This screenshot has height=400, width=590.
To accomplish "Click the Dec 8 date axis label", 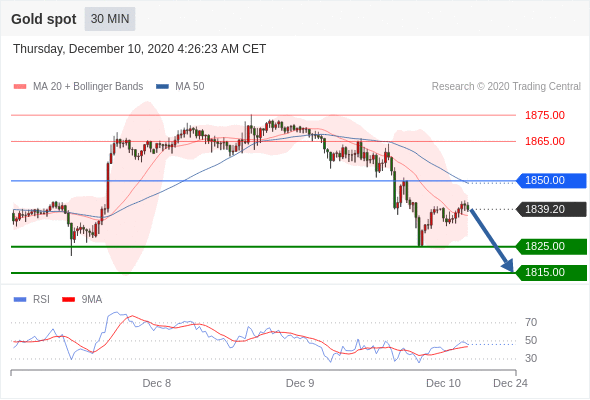I will point(157,383).
